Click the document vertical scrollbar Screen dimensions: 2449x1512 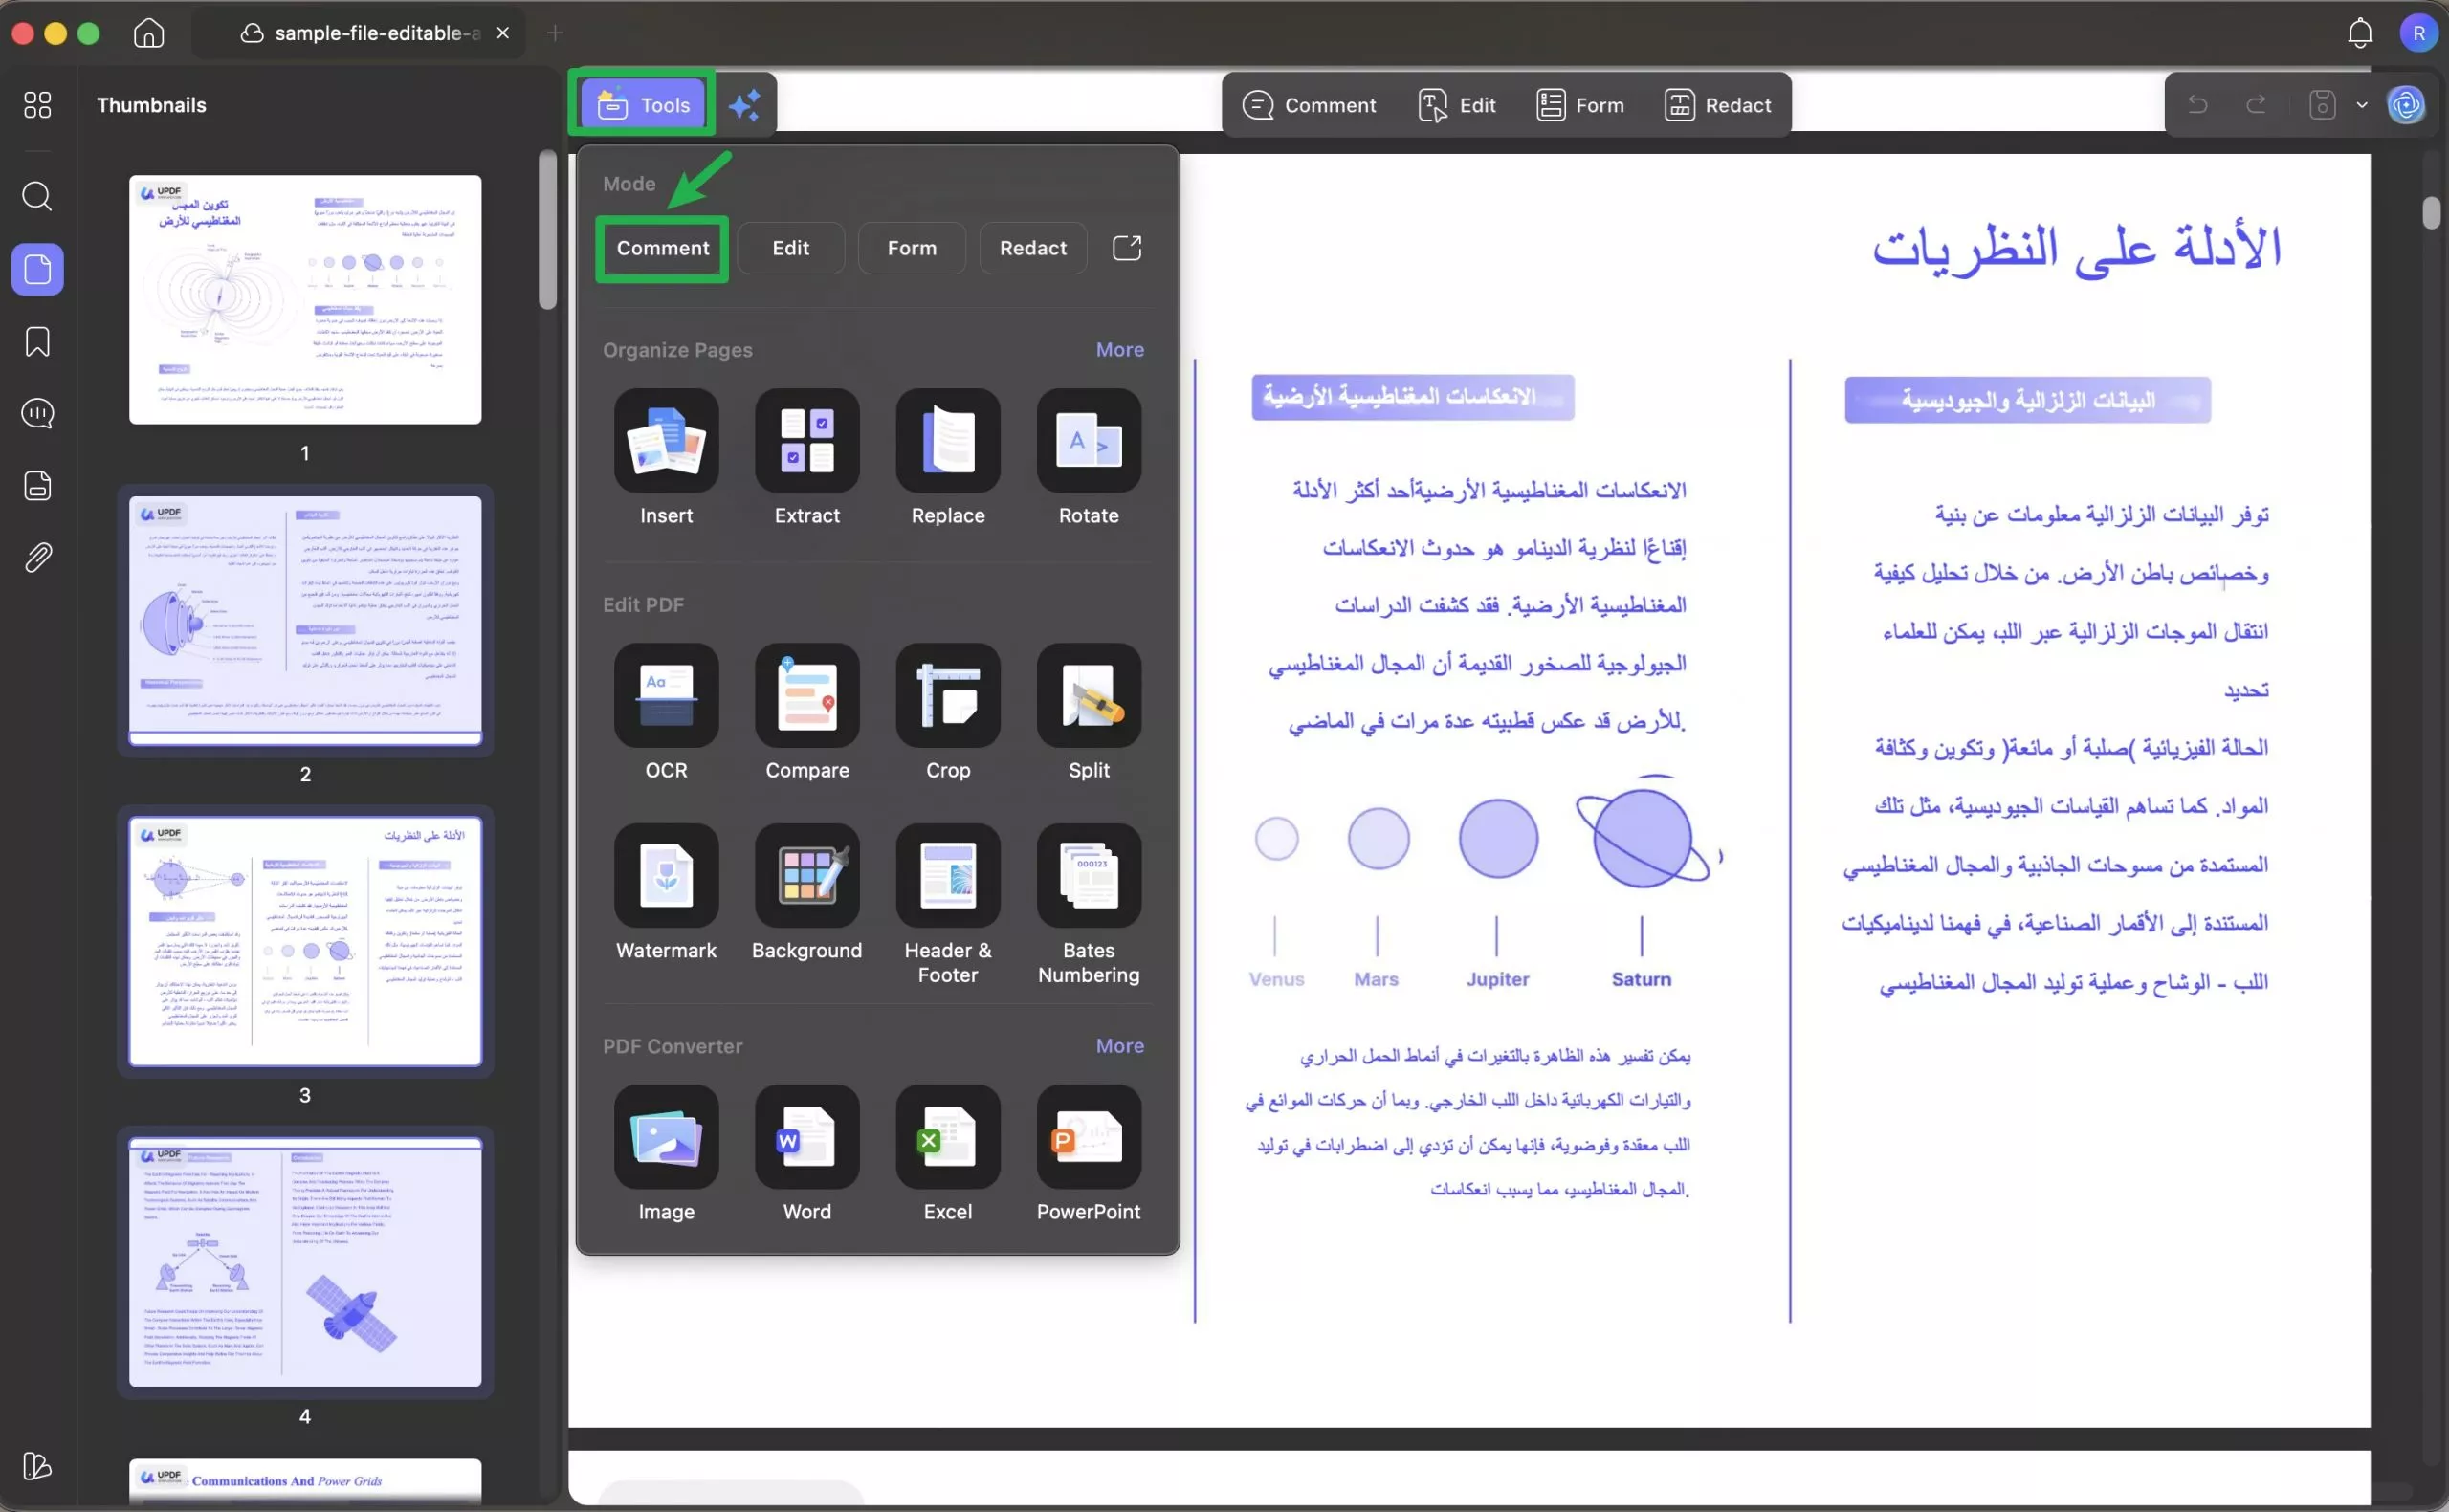tap(2432, 212)
